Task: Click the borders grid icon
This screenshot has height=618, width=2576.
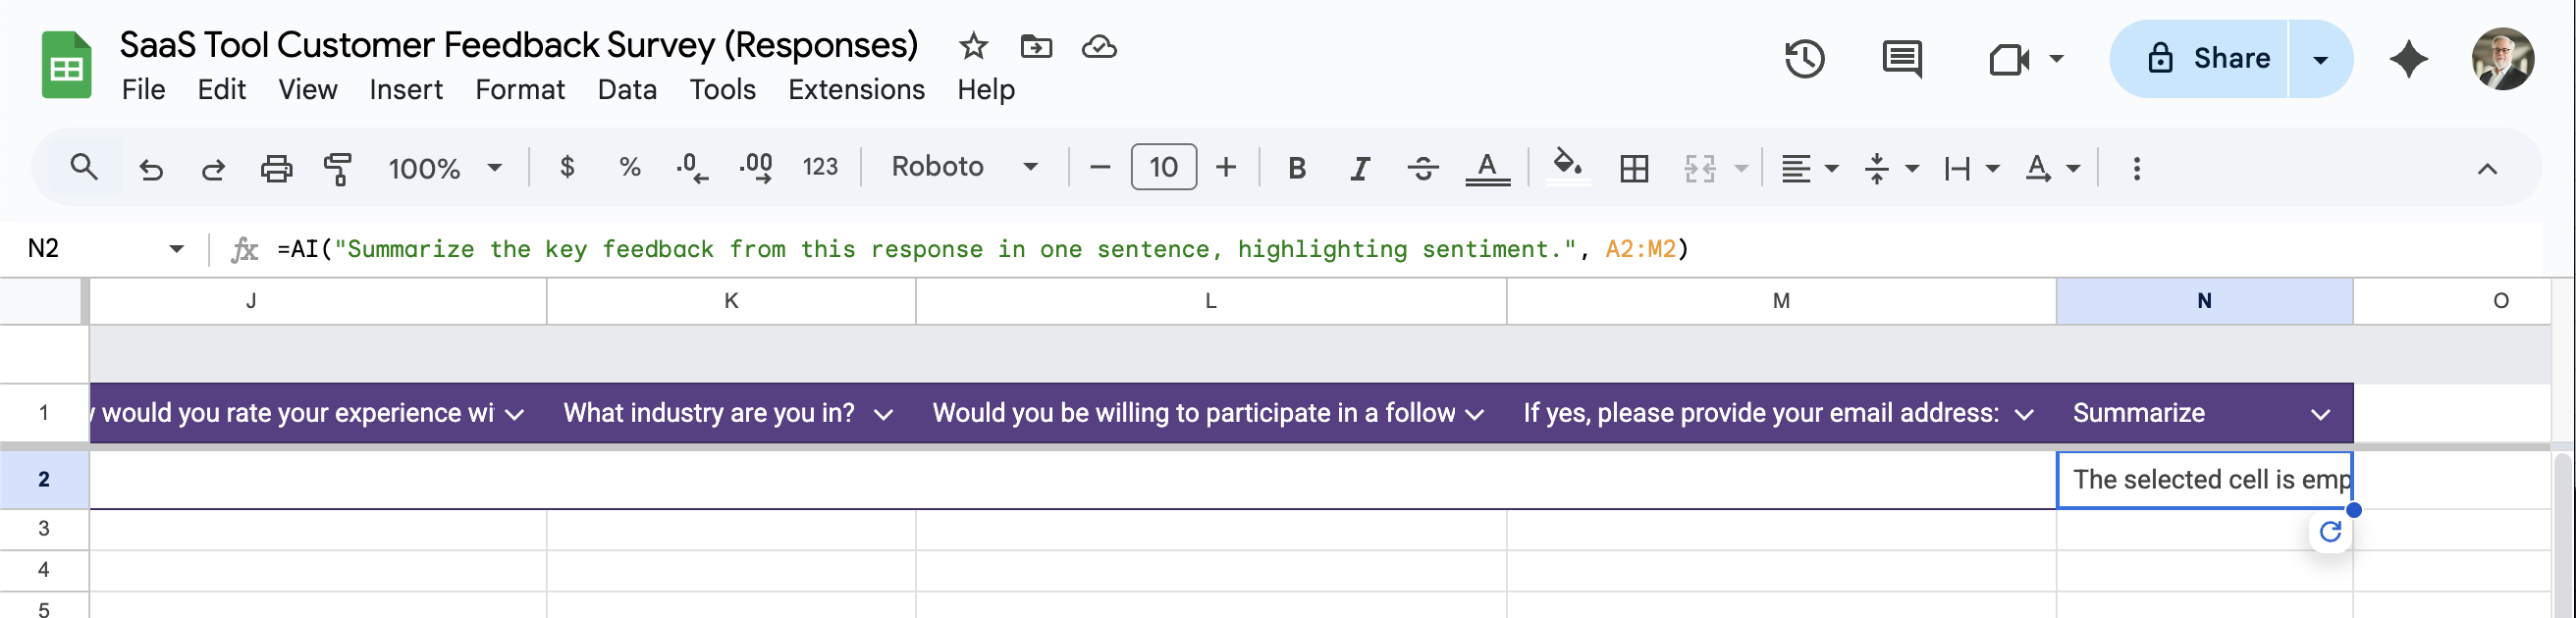Action: [x=1633, y=168]
